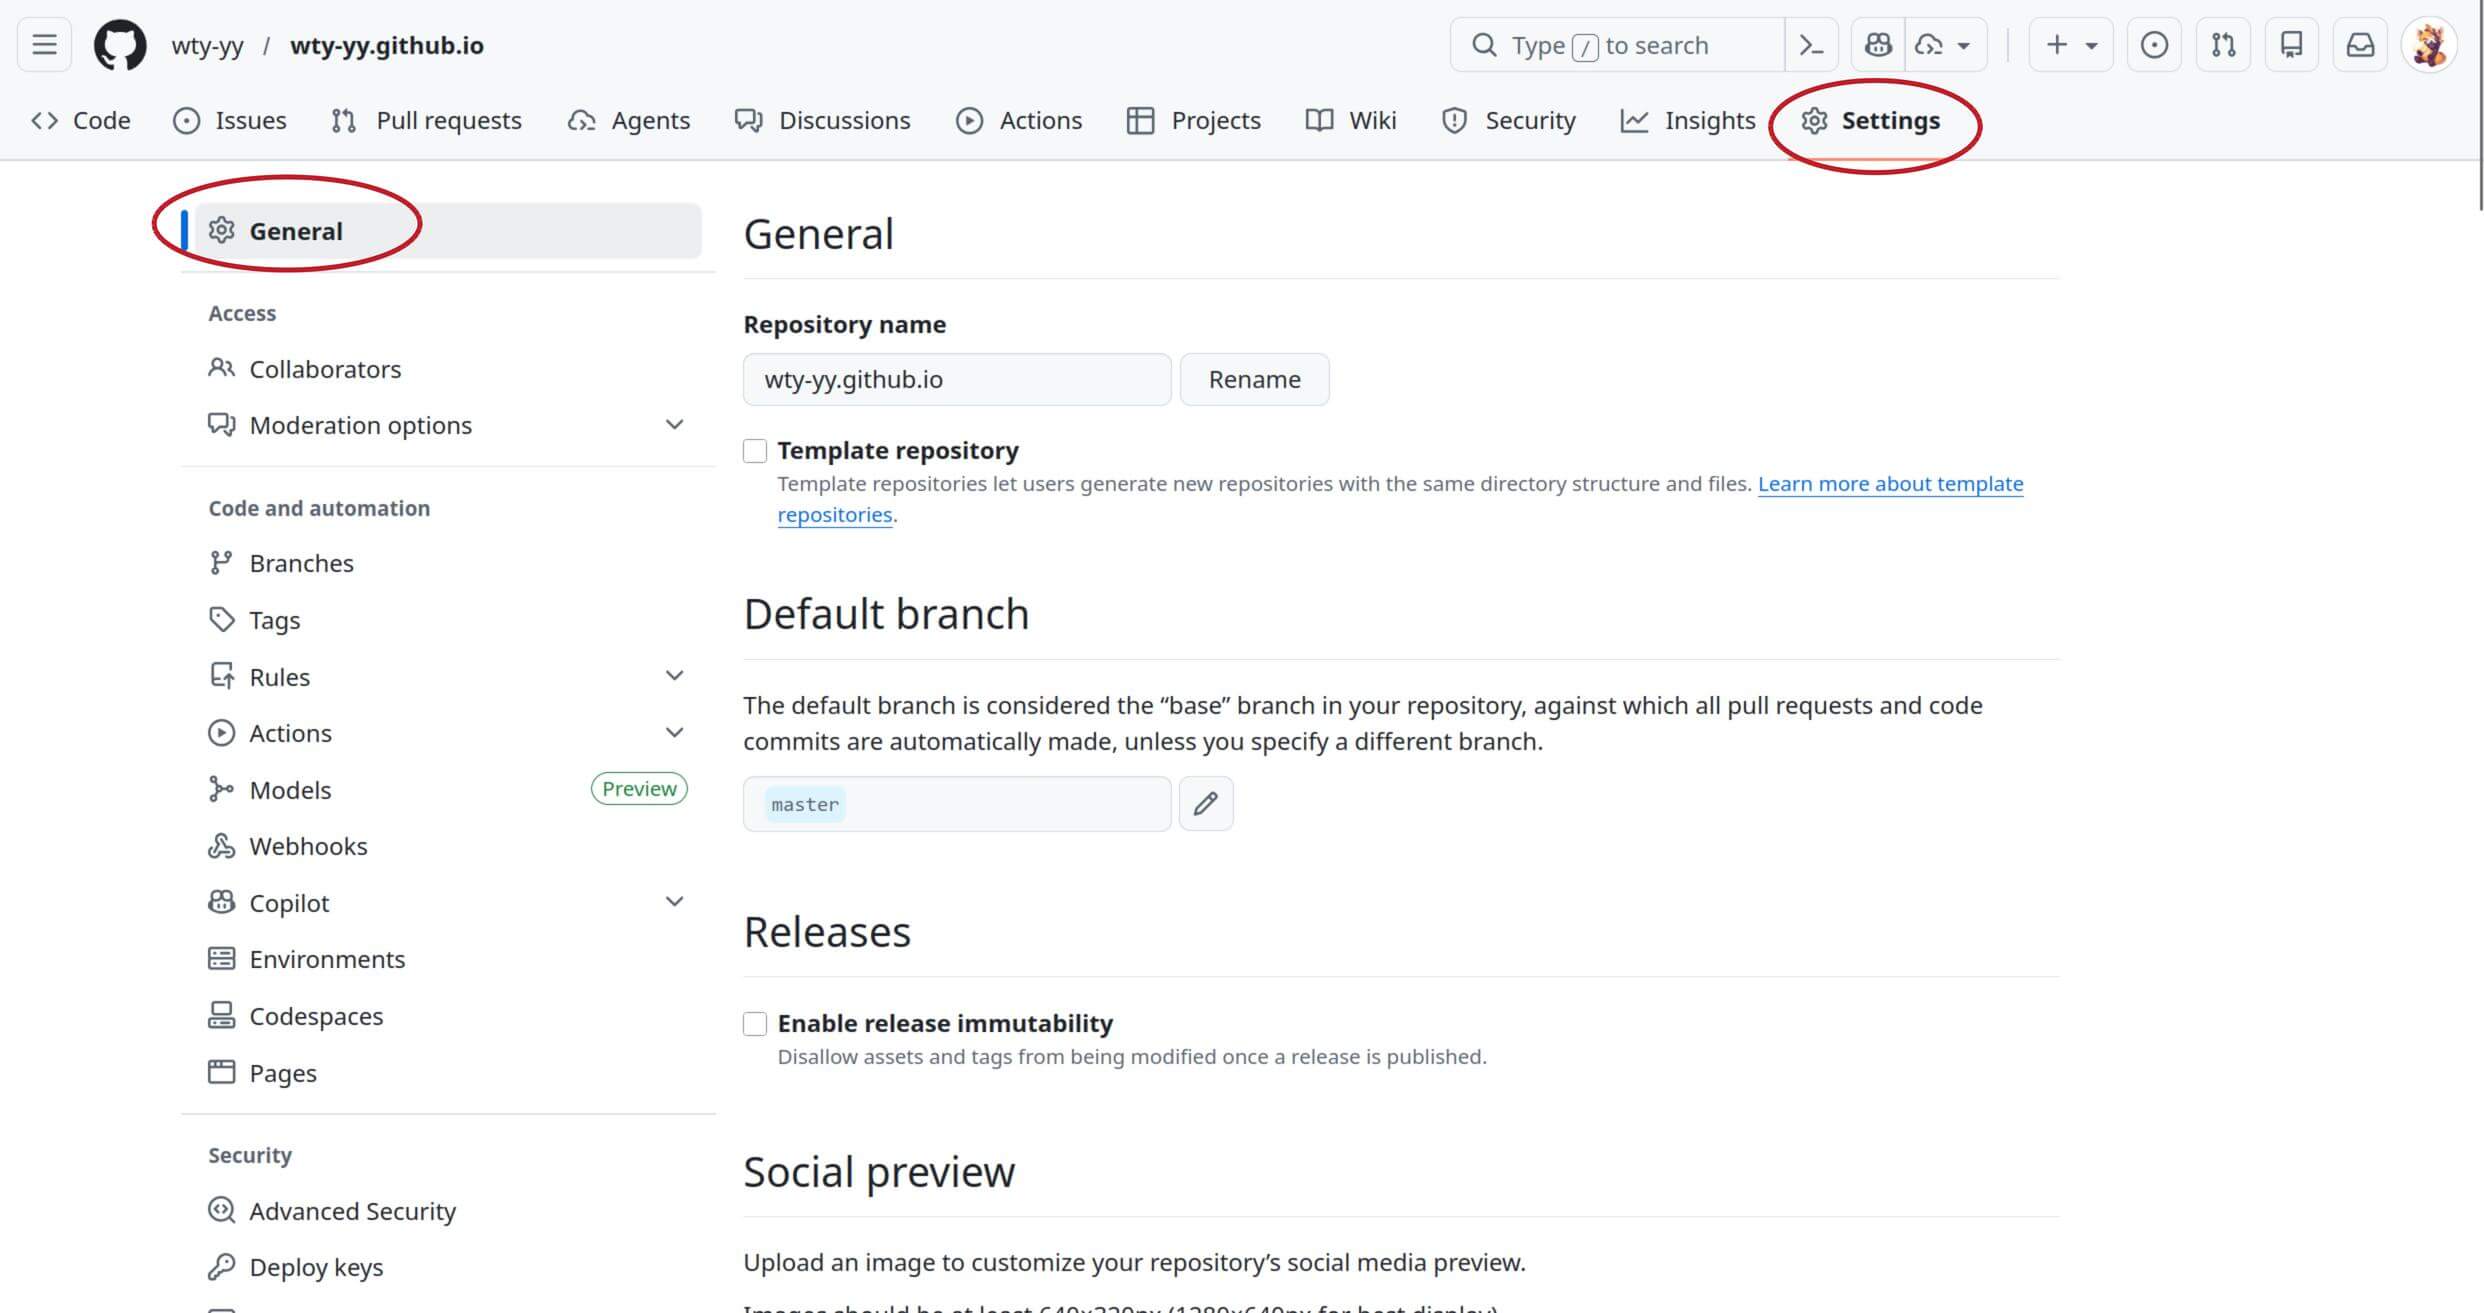The width and height of the screenshot is (2484, 1313).
Task: Open Deploy keys settings
Action: pyautogui.click(x=448, y=1267)
